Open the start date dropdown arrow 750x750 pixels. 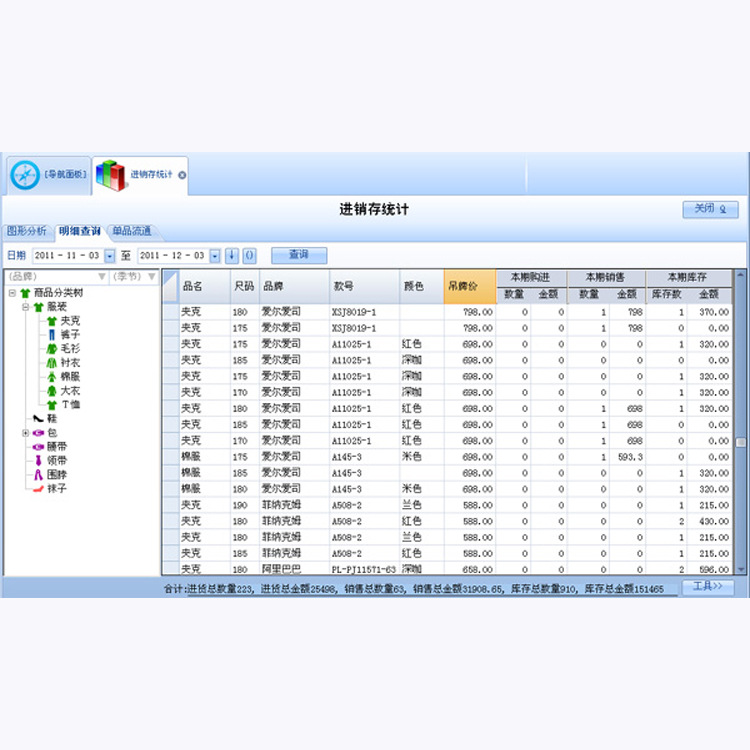click(x=110, y=256)
